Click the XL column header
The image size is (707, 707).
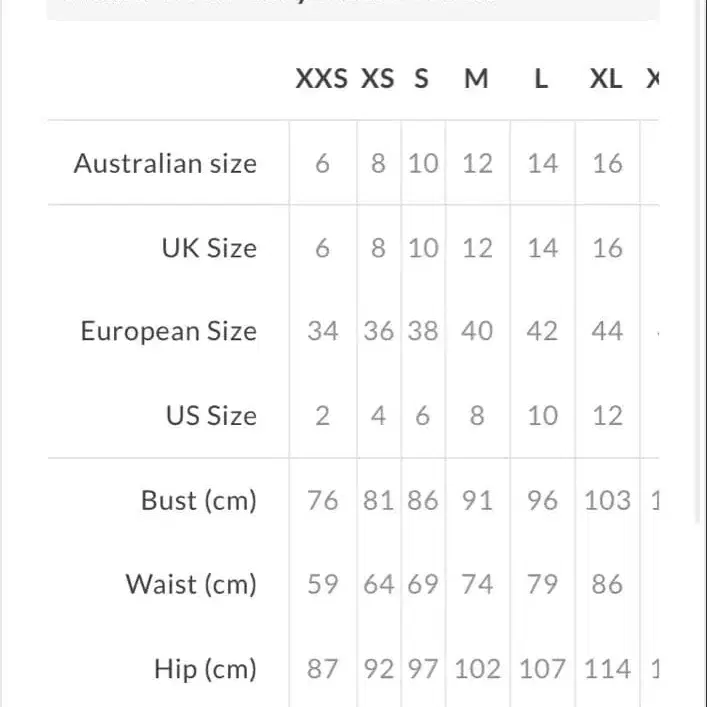[606, 79]
